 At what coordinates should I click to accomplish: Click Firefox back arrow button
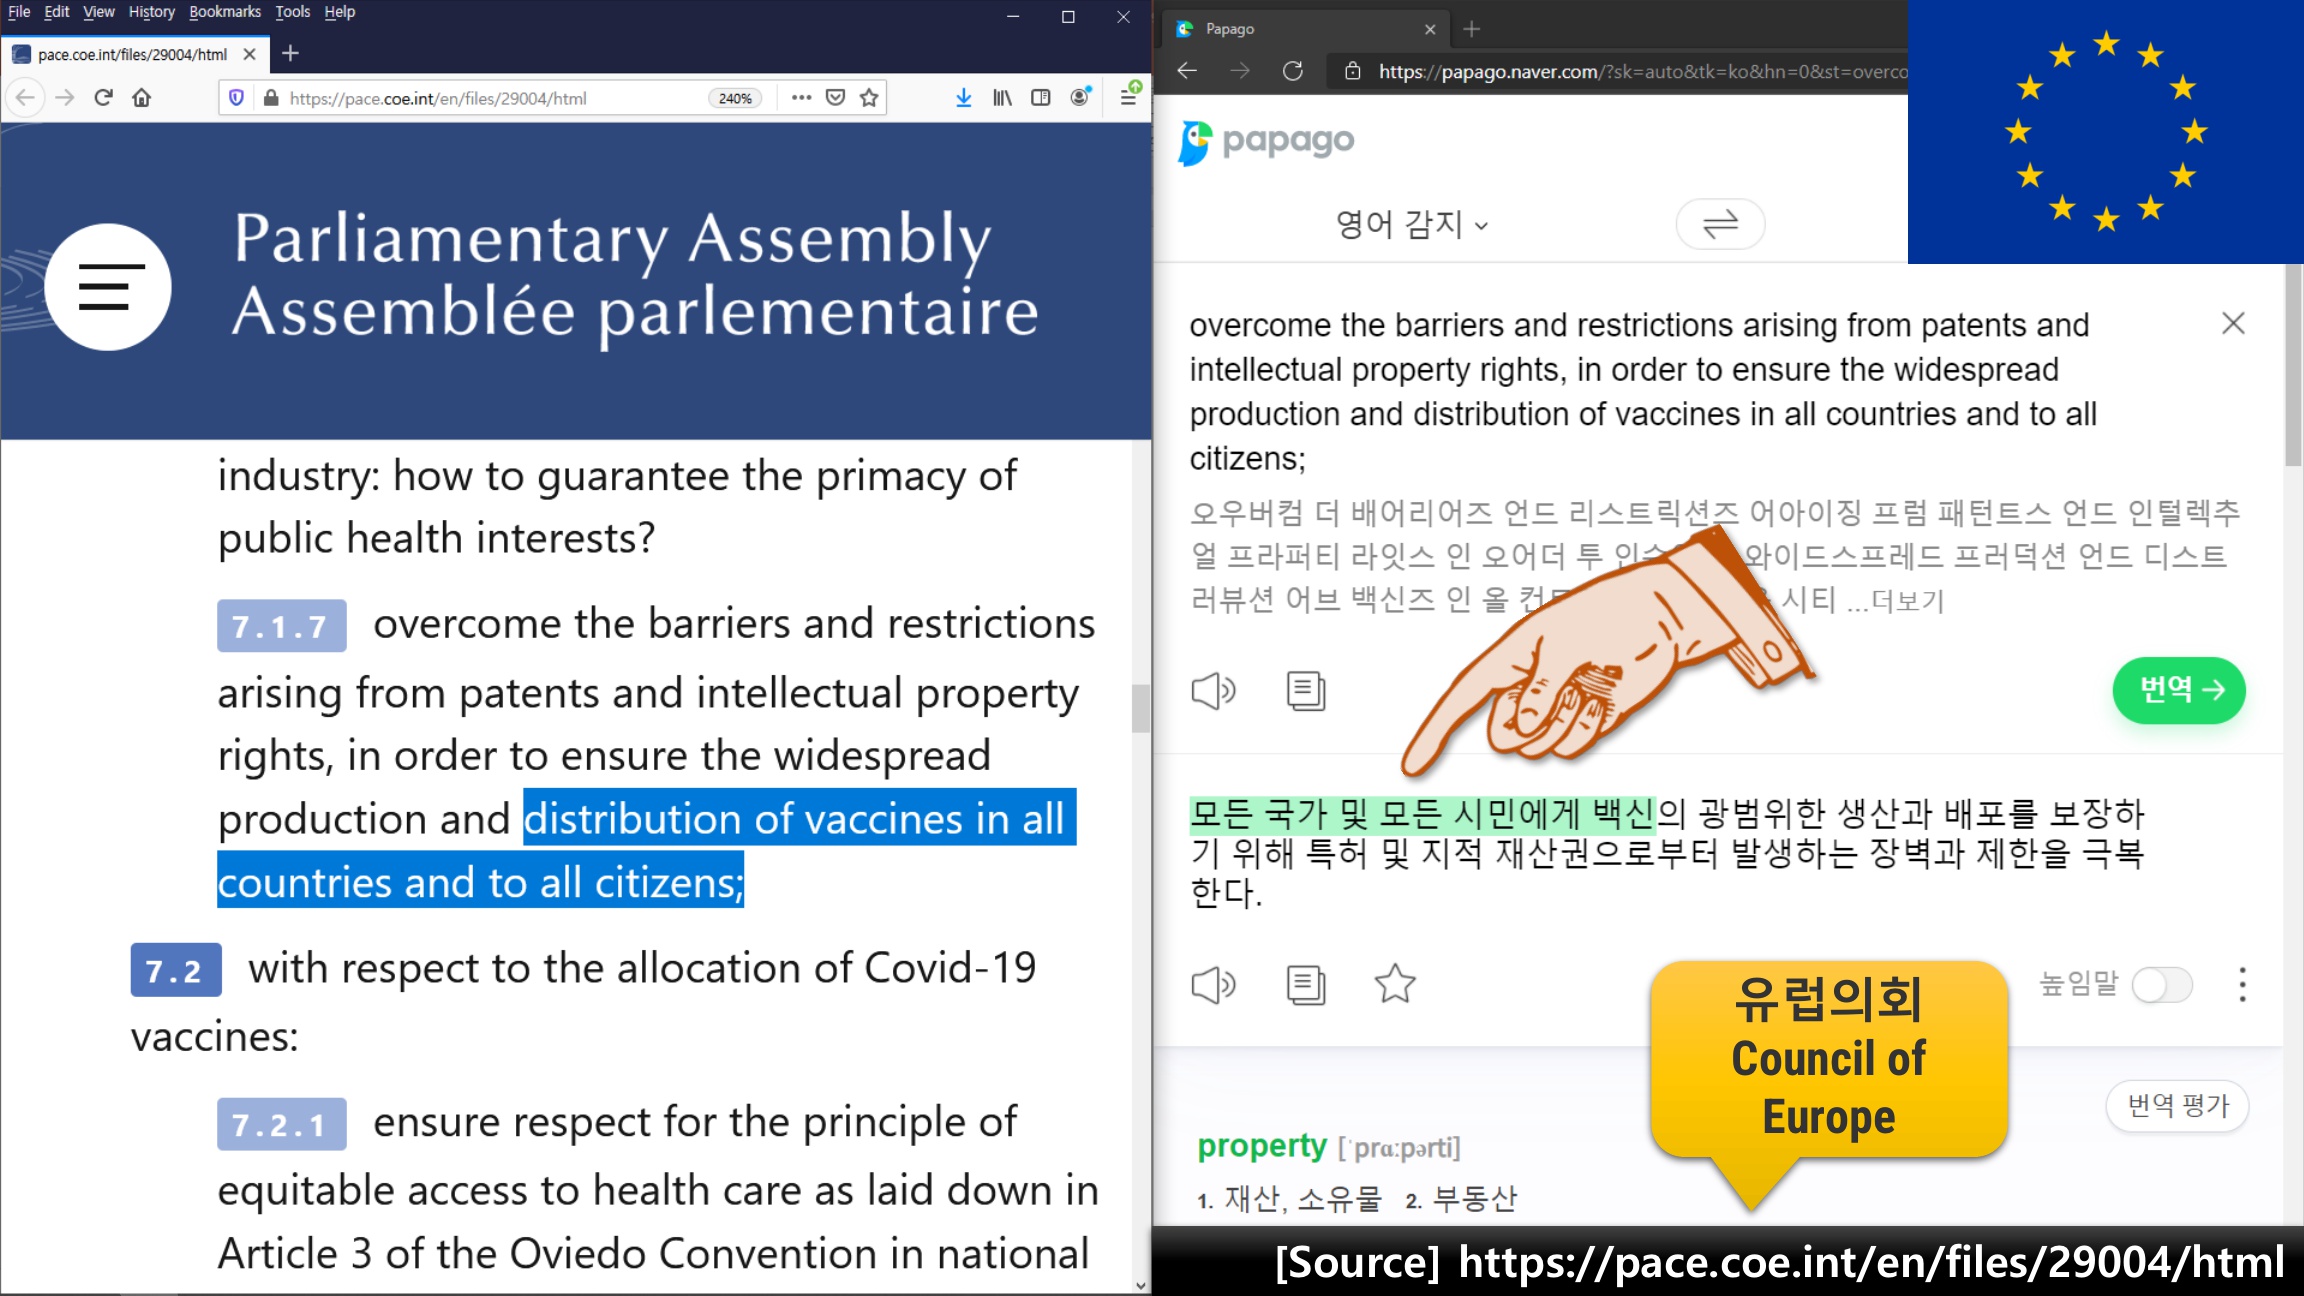[x=25, y=97]
